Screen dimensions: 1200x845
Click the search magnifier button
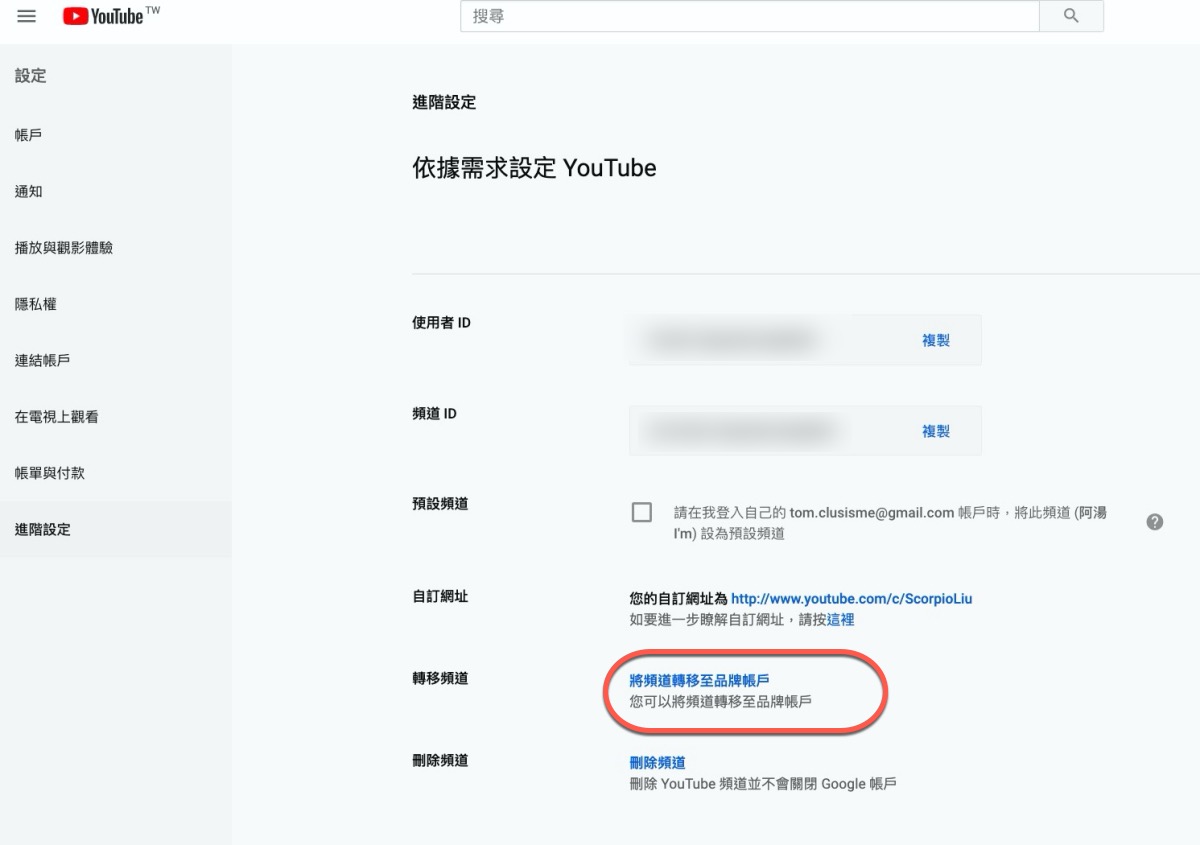tap(1071, 16)
